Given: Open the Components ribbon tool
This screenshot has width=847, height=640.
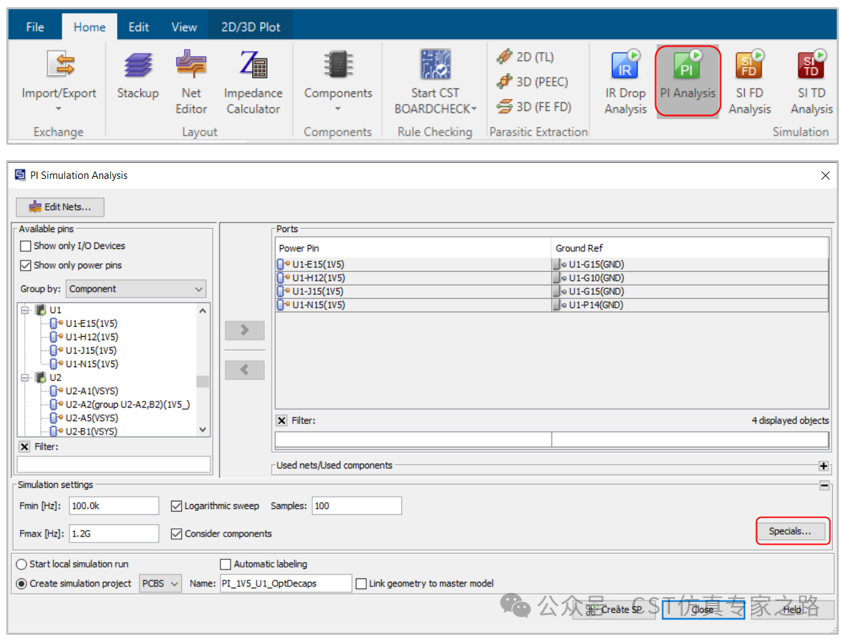Looking at the screenshot, I should (338, 81).
